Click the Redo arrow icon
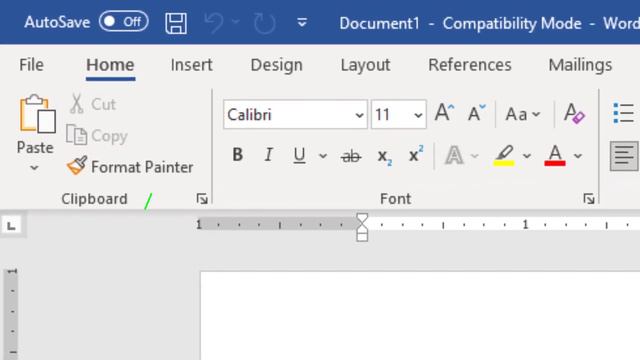This screenshot has height=360, width=640. pyautogui.click(x=264, y=23)
